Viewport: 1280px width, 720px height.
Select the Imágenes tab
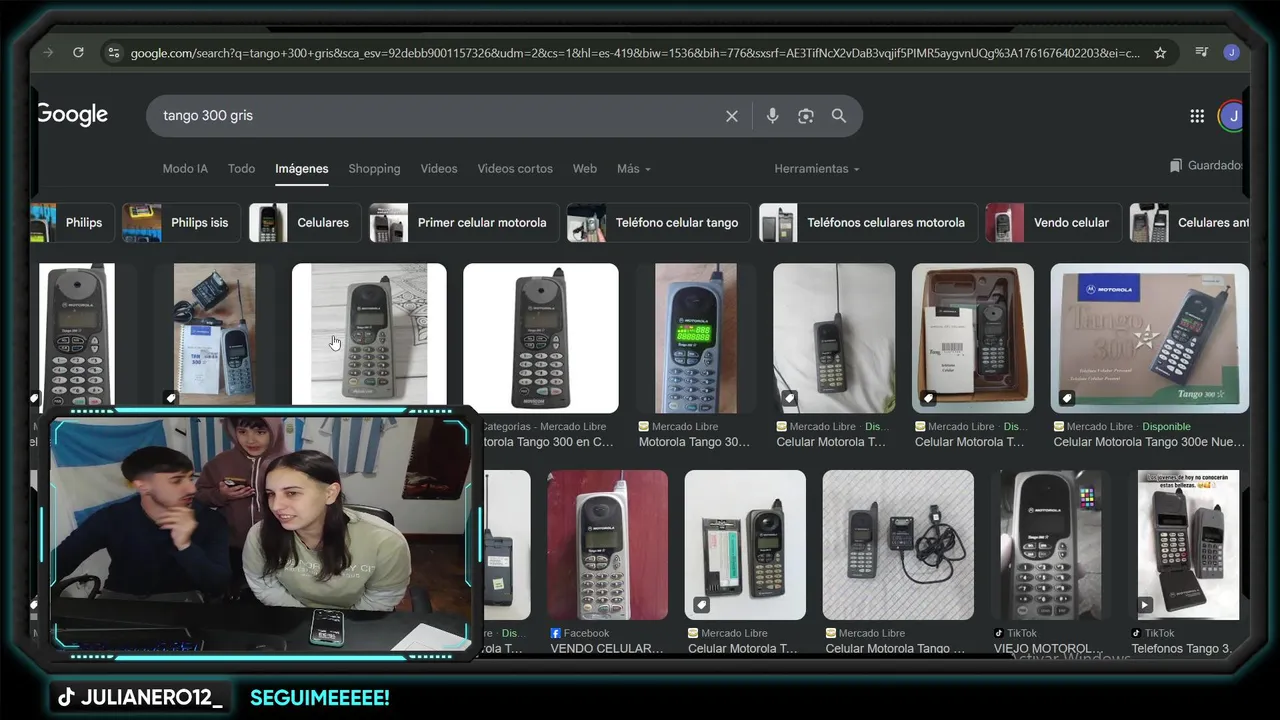(x=302, y=168)
